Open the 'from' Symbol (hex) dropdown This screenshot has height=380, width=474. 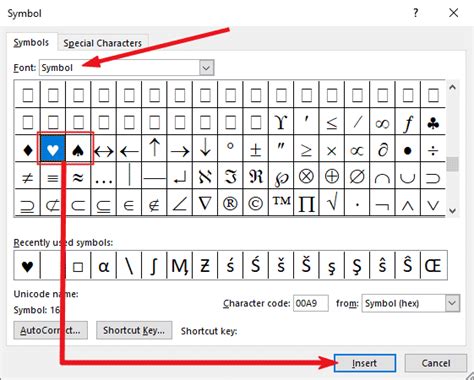click(x=452, y=303)
